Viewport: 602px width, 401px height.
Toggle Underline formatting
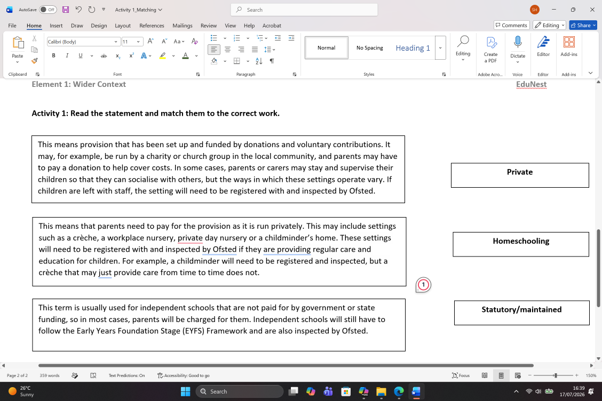(x=81, y=56)
